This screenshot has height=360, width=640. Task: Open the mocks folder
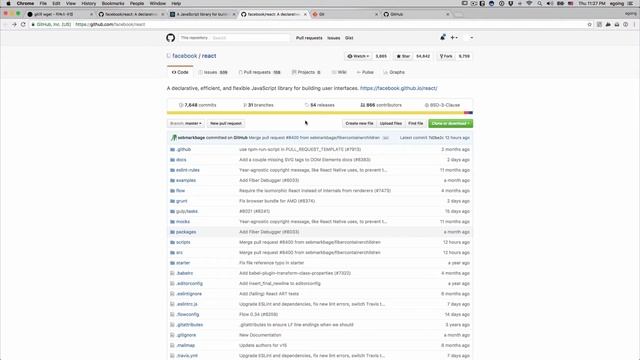182,221
